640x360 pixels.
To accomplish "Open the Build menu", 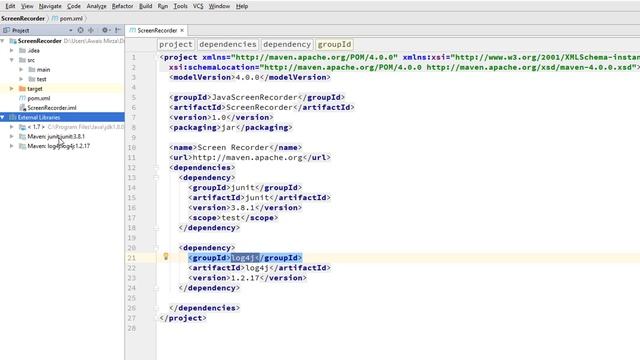I will click(x=145, y=6).
